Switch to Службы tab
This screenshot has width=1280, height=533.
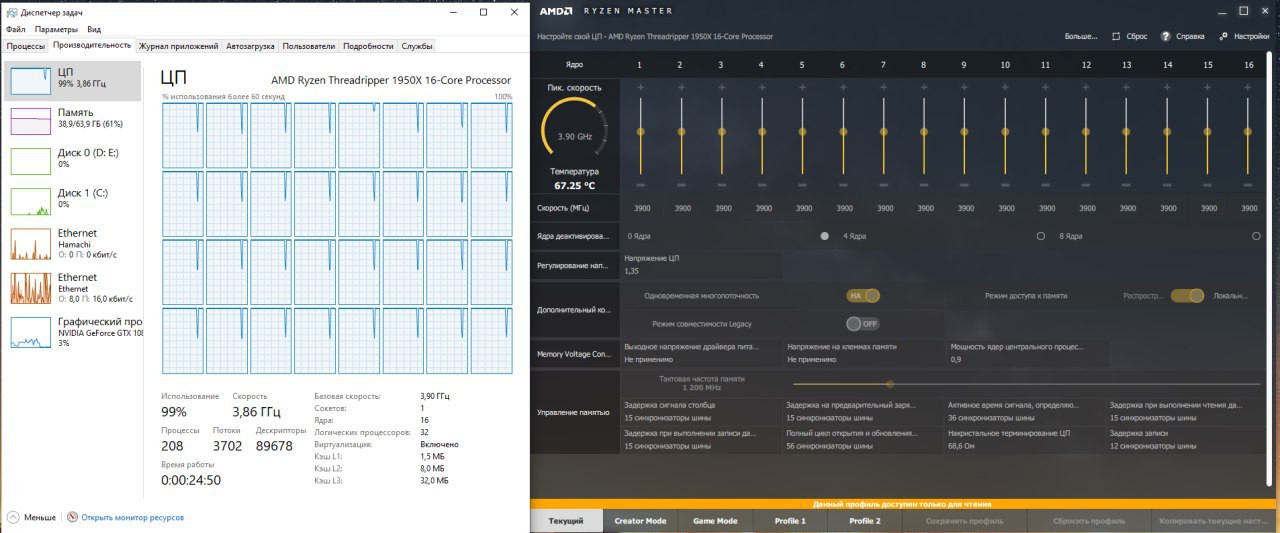(x=417, y=46)
